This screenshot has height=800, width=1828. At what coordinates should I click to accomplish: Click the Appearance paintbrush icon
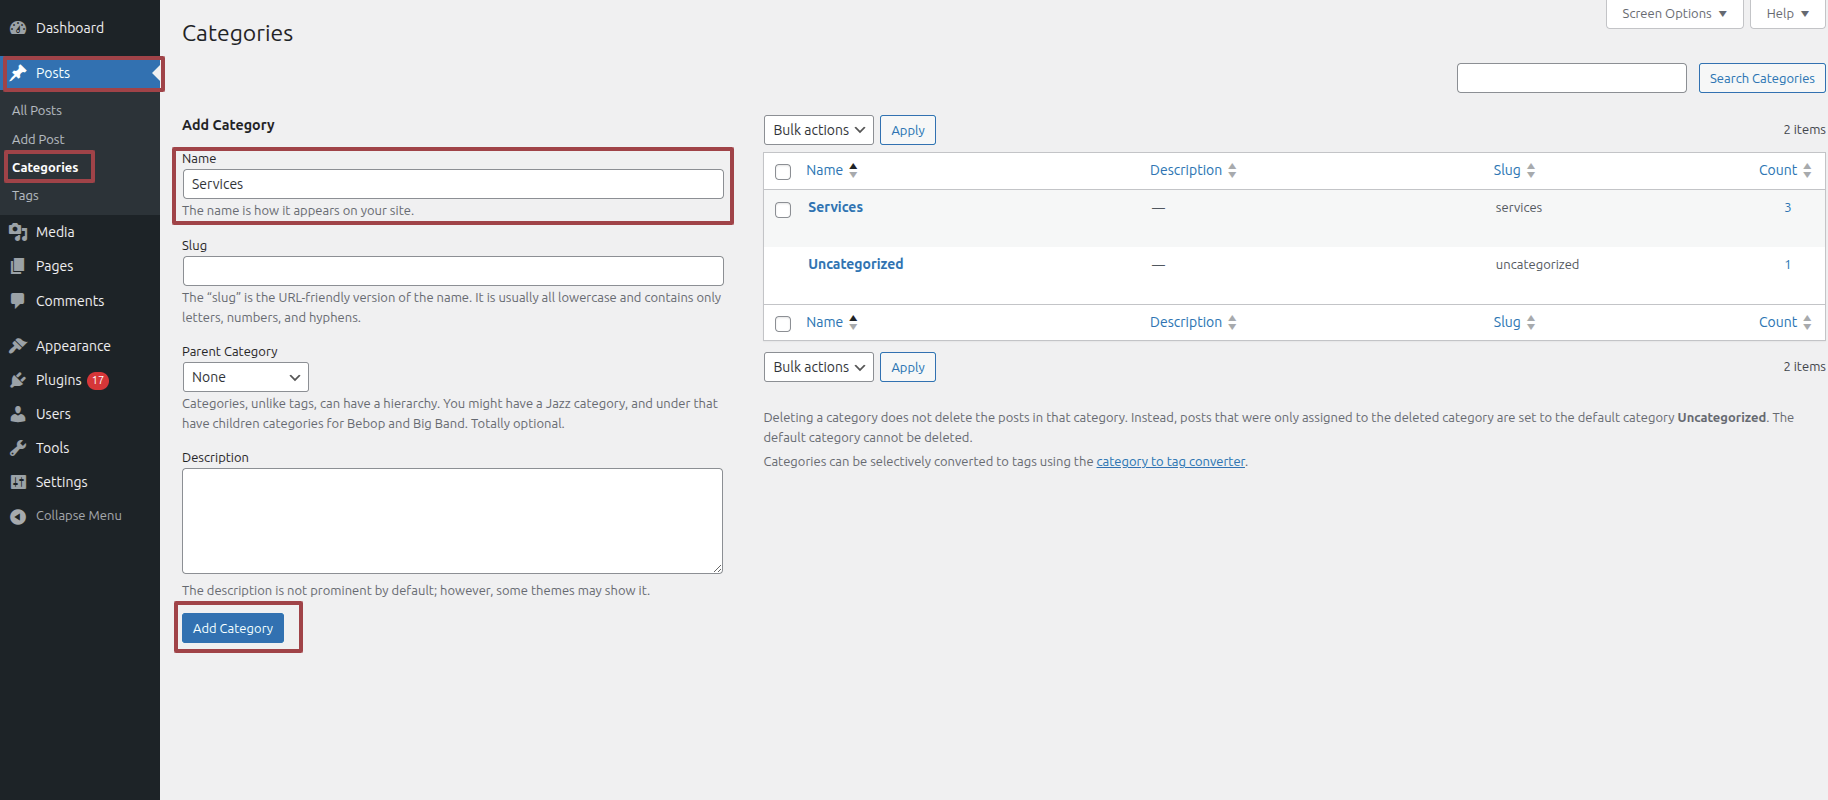[18, 346]
